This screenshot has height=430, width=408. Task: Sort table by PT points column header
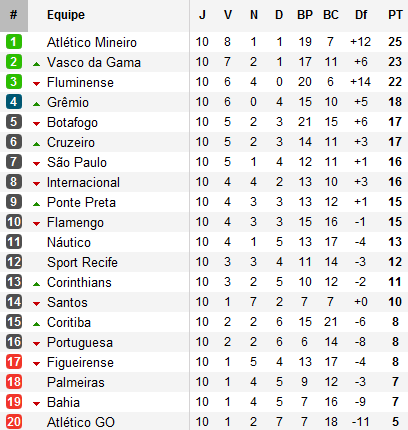395,15
